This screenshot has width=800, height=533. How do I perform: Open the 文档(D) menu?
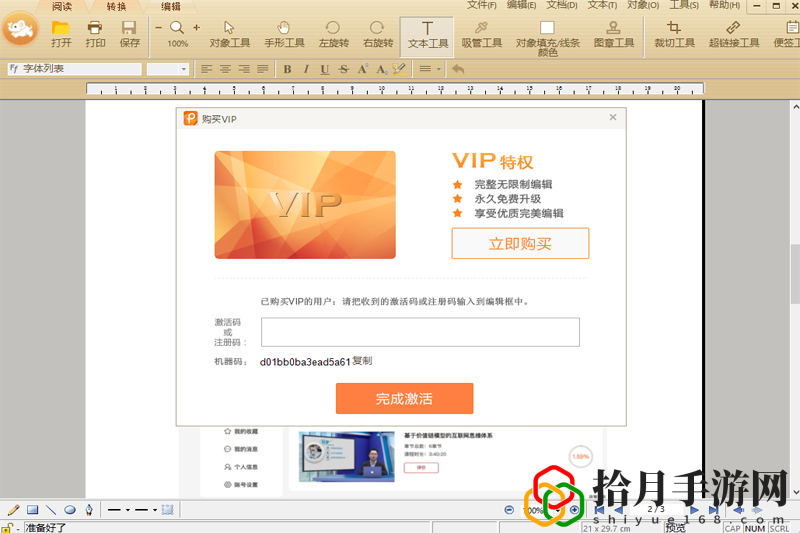562,5
